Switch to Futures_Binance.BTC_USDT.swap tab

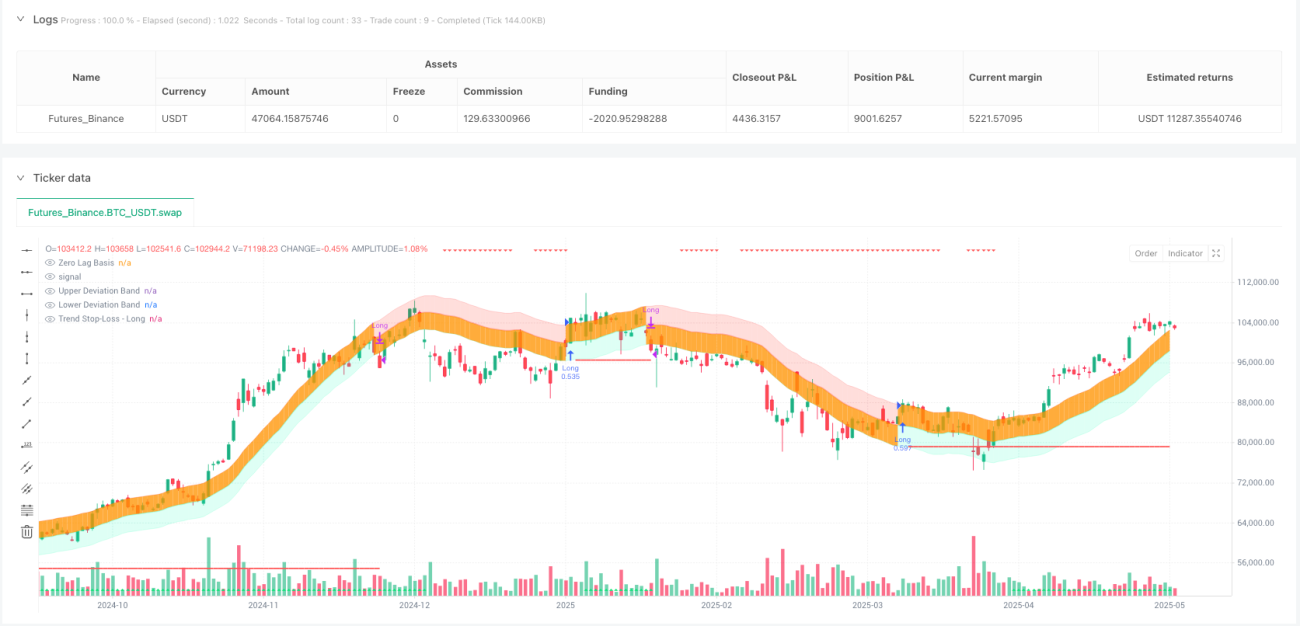coord(105,213)
